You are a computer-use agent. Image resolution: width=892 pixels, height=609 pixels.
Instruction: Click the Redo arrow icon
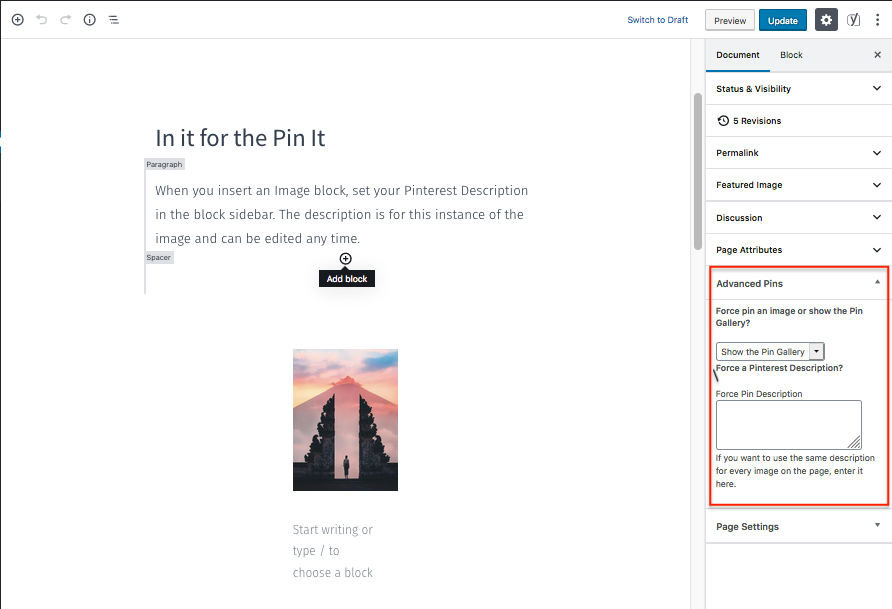coord(66,20)
